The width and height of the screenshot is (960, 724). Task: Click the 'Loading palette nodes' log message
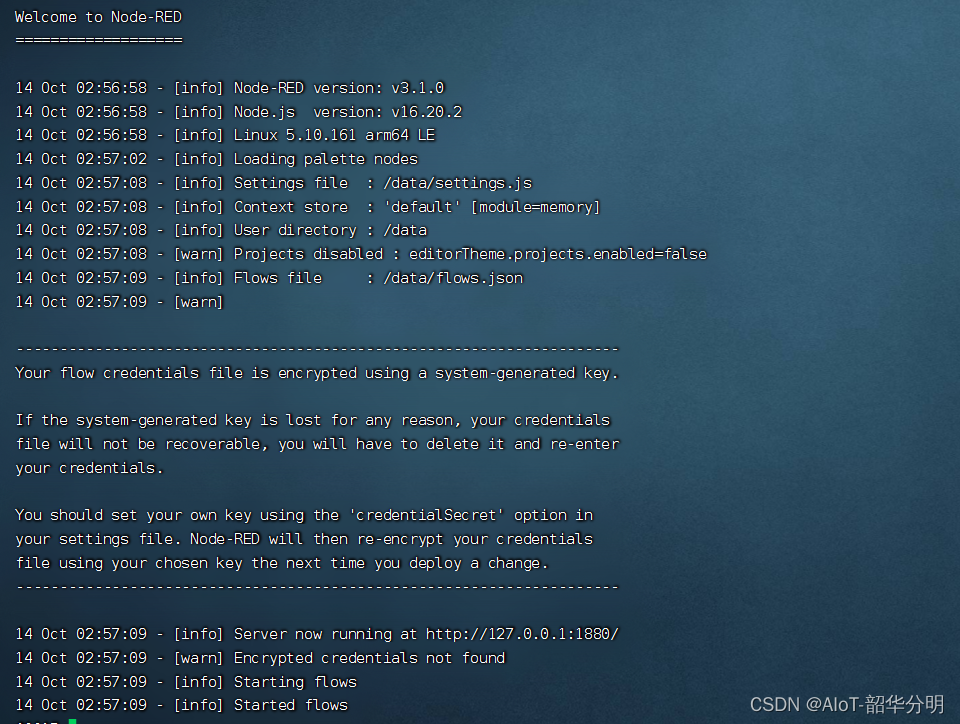(x=326, y=159)
